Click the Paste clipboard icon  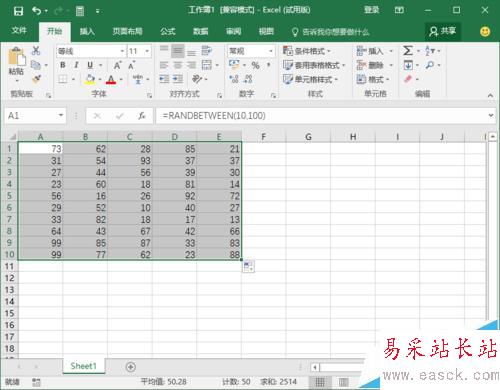tap(16, 57)
